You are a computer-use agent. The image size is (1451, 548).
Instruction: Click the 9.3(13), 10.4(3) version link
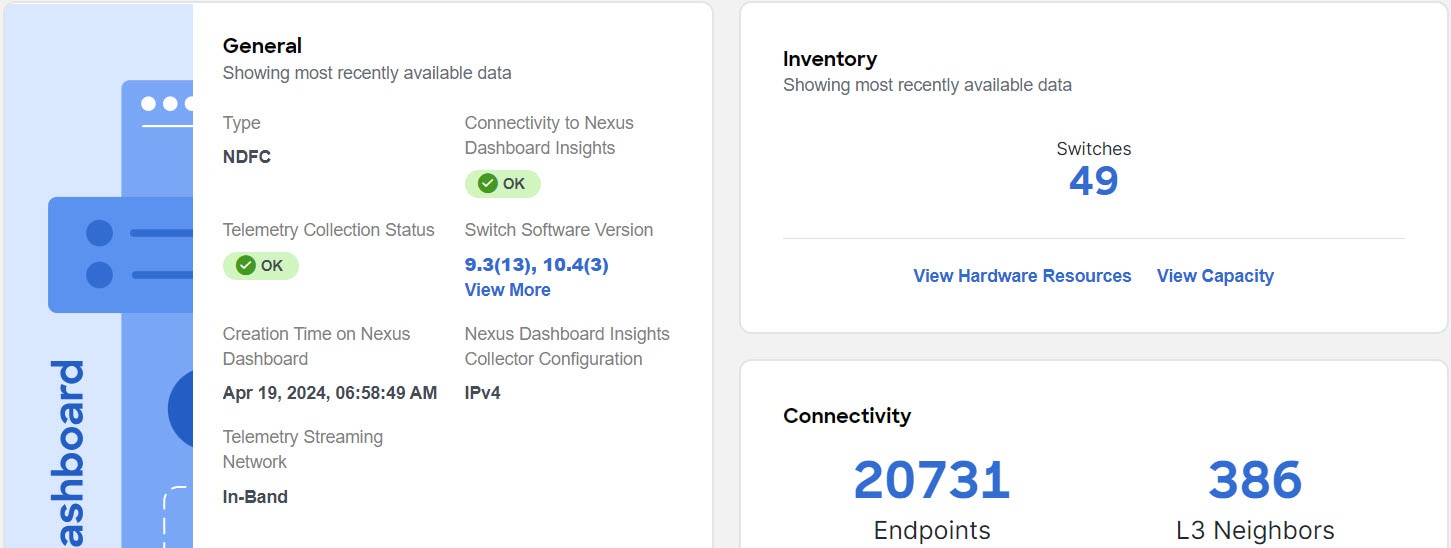click(537, 265)
